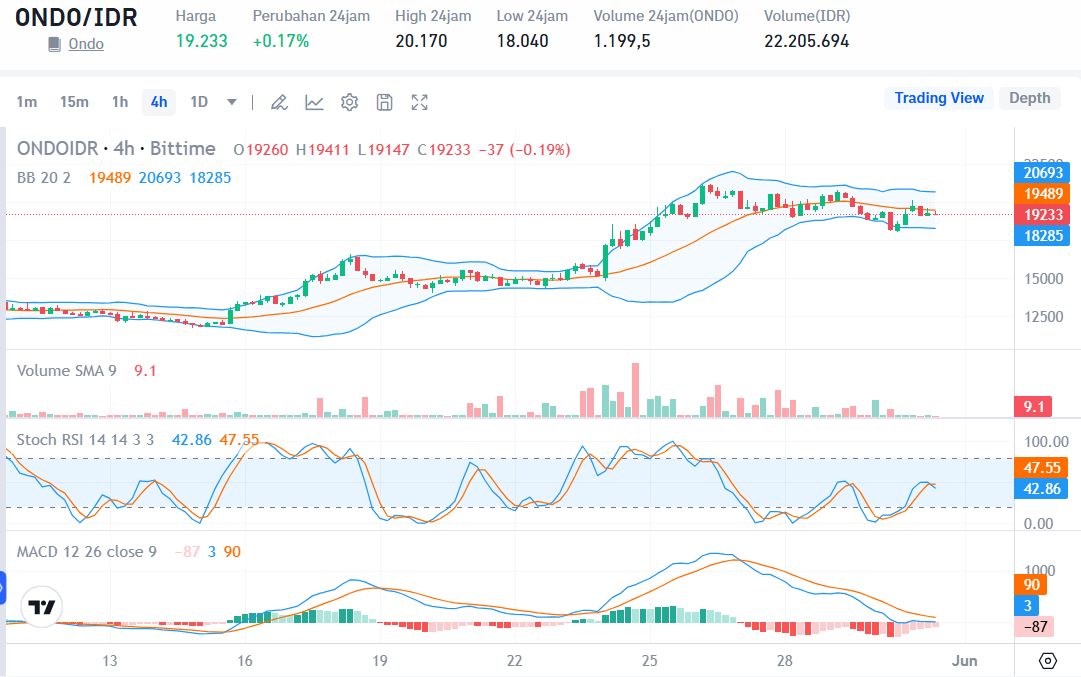Image resolution: width=1081 pixels, height=677 pixels.
Task: Select the drawing tool icon
Action: (x=279, y=102)
